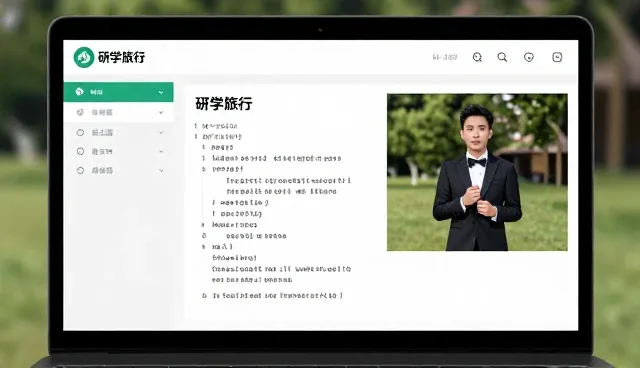Click the icon of the second sidebar item
640x368 pixels.
[x=80, y=112]
